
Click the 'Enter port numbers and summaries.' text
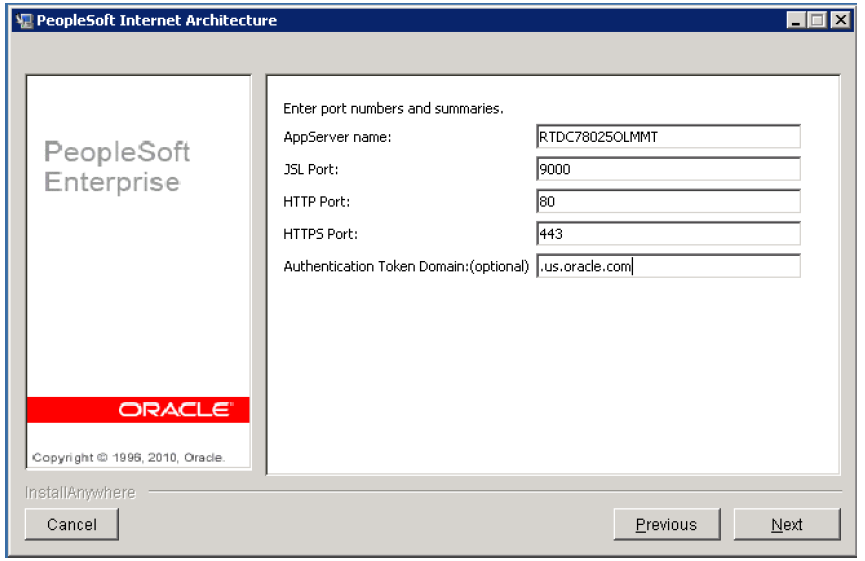tap(393, 109)
